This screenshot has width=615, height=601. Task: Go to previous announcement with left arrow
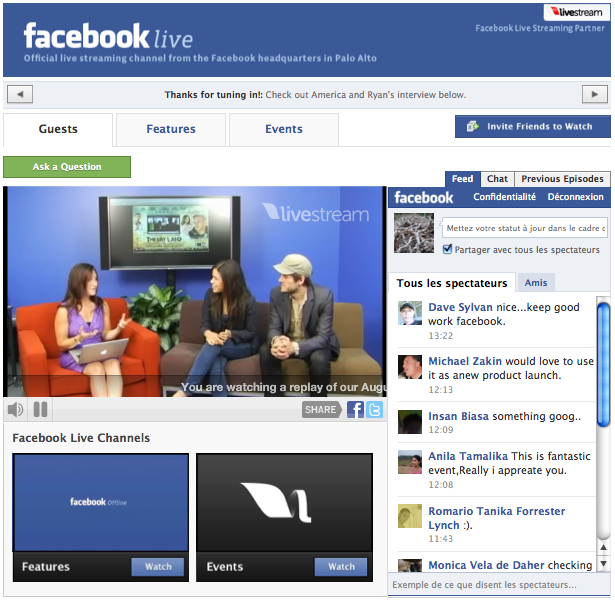pos(20,94)
